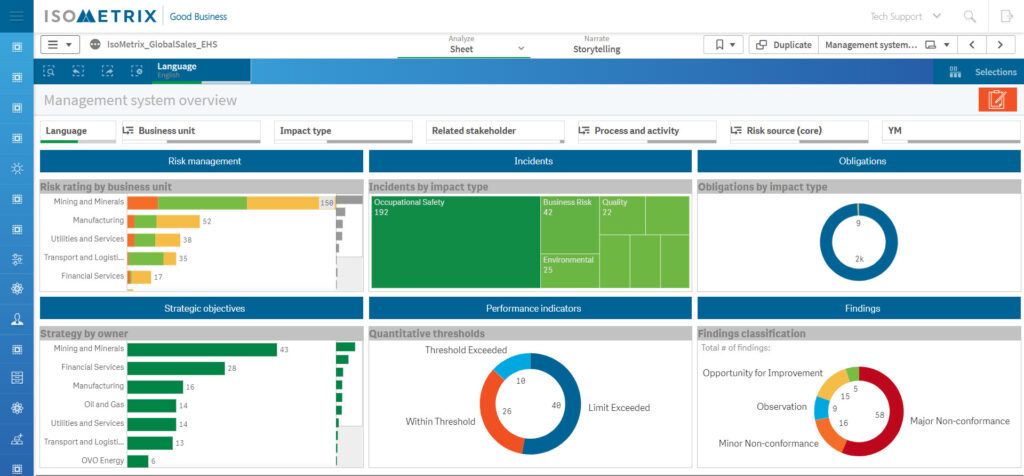Click the single person icon in sidebar
1024x476 pixels.
[17, 319]
